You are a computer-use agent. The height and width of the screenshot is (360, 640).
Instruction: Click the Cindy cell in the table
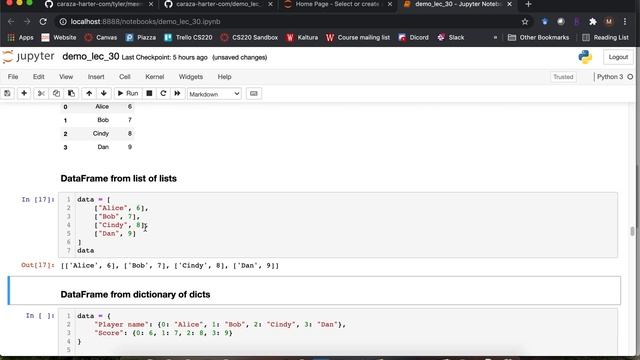pos(101,133)
